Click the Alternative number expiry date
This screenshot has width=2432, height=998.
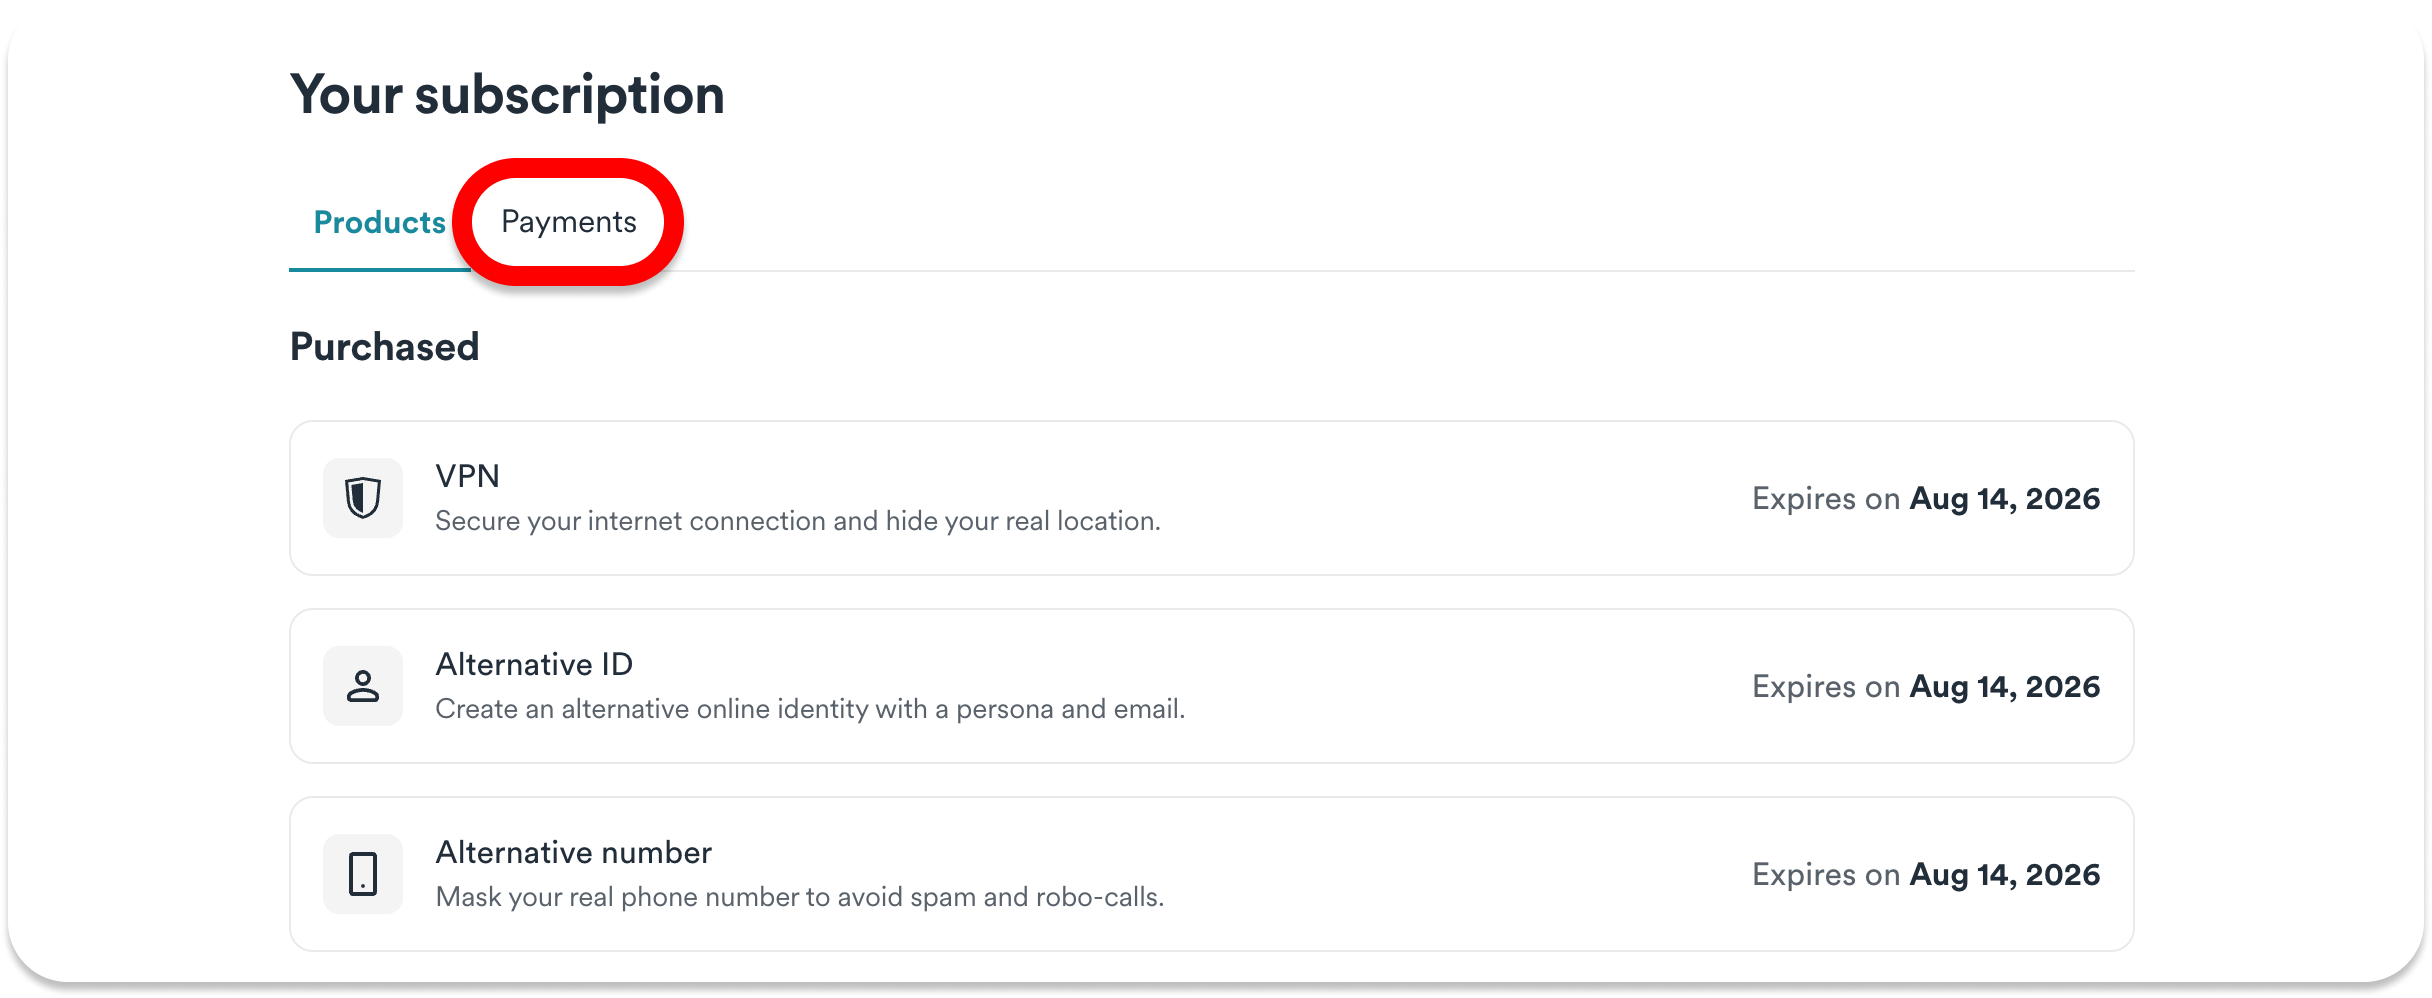coord(2004,875)
